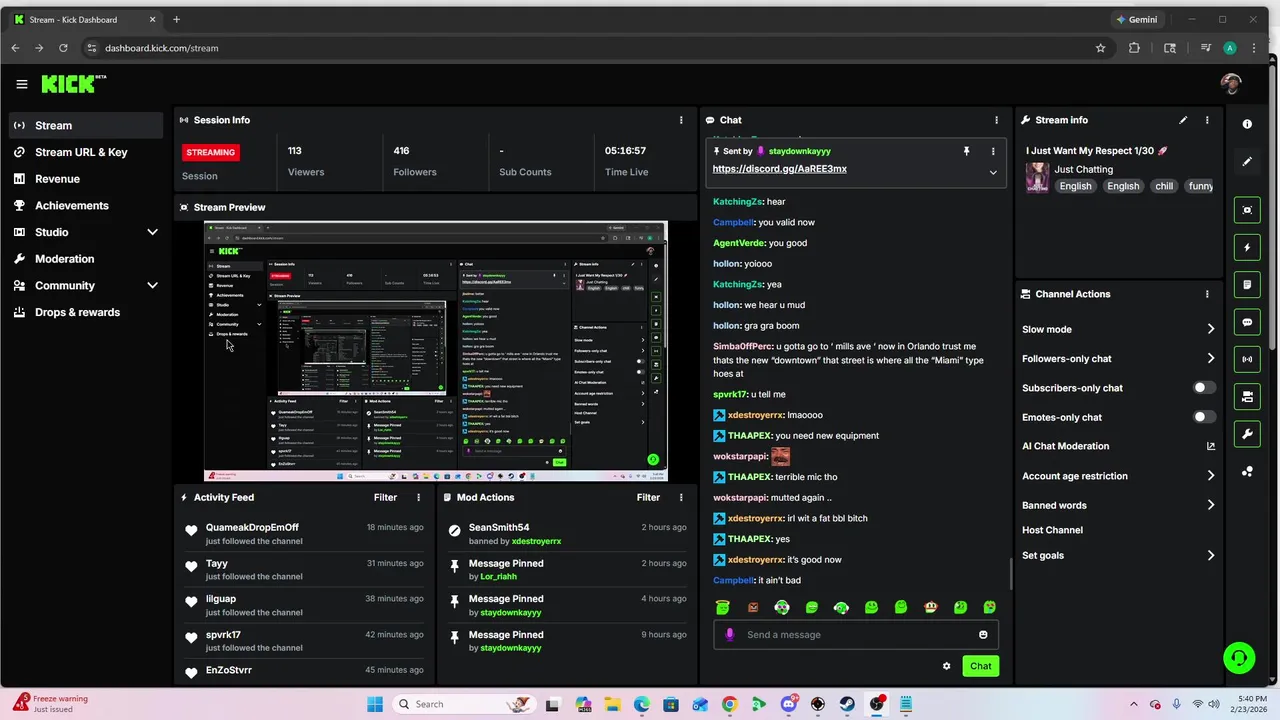
Task: Open the hamburger navigation menu
Action: (21, 84)
